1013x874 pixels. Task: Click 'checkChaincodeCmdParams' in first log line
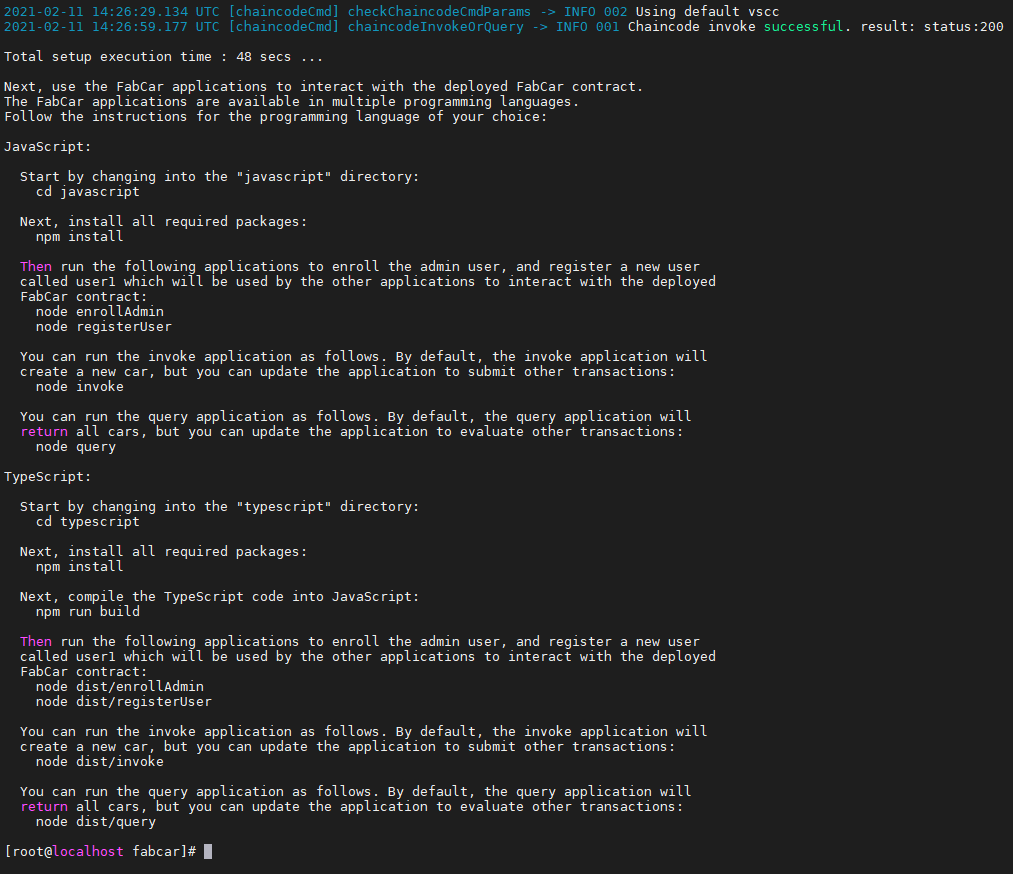[x=439, y=12]
